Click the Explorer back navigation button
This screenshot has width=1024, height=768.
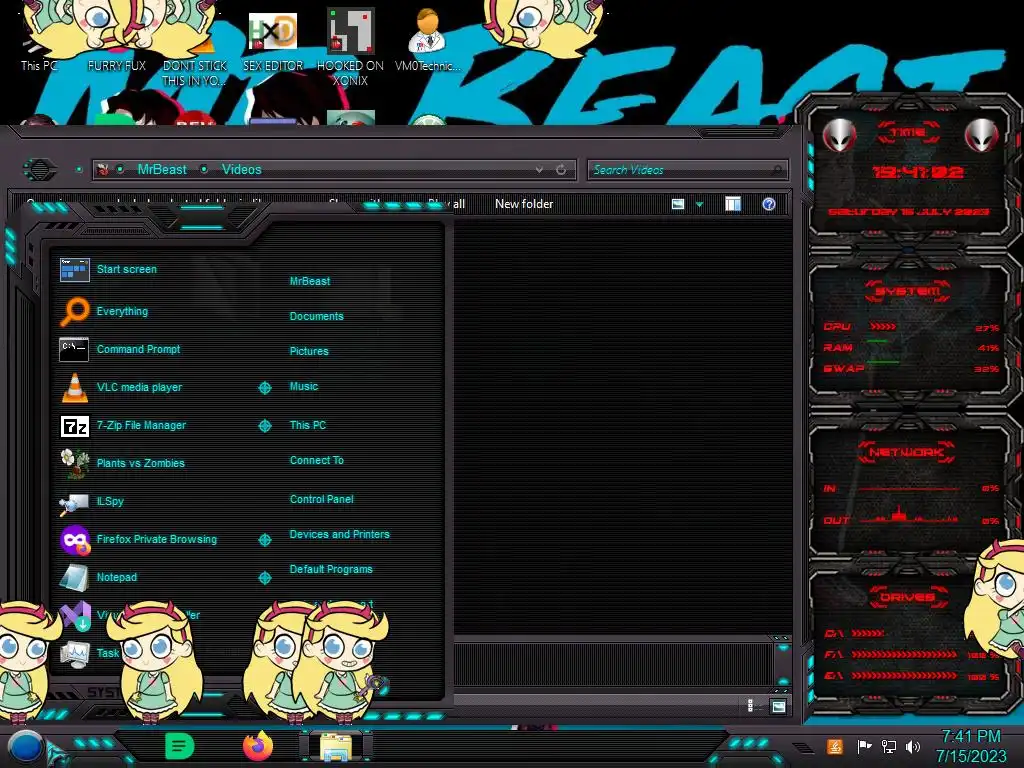40,170
